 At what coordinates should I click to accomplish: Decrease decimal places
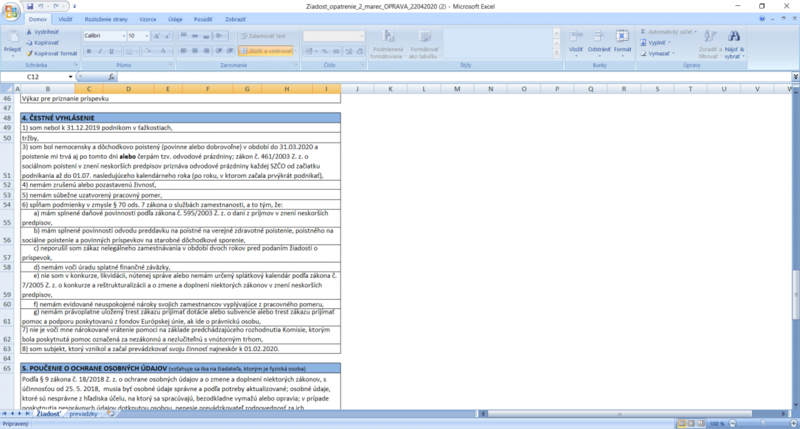point(360,51)
